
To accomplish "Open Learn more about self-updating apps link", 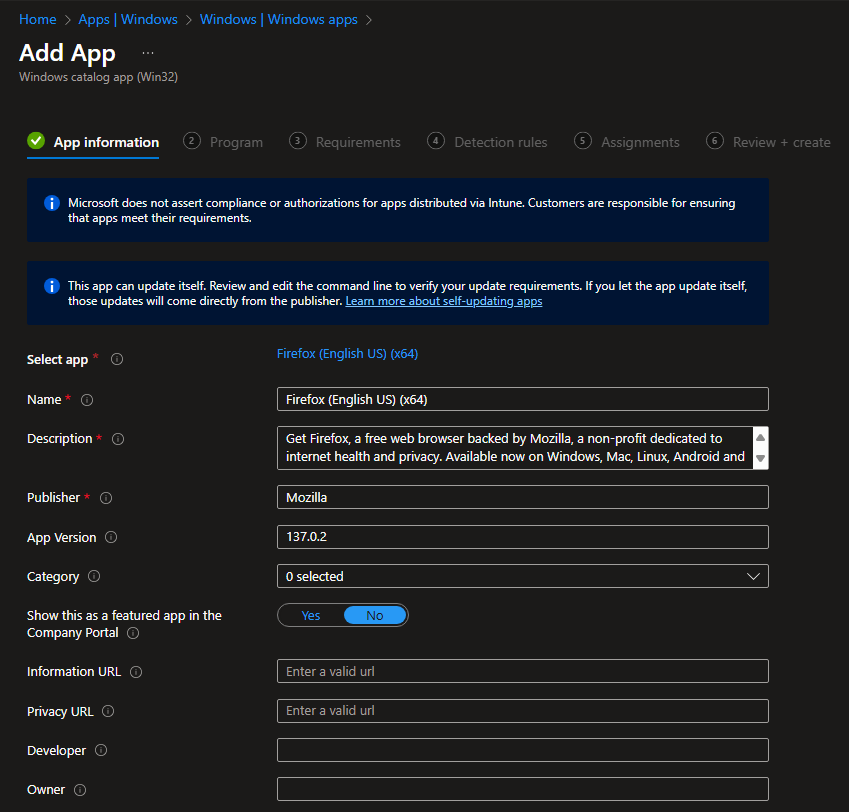I will [x=443, y=301].
